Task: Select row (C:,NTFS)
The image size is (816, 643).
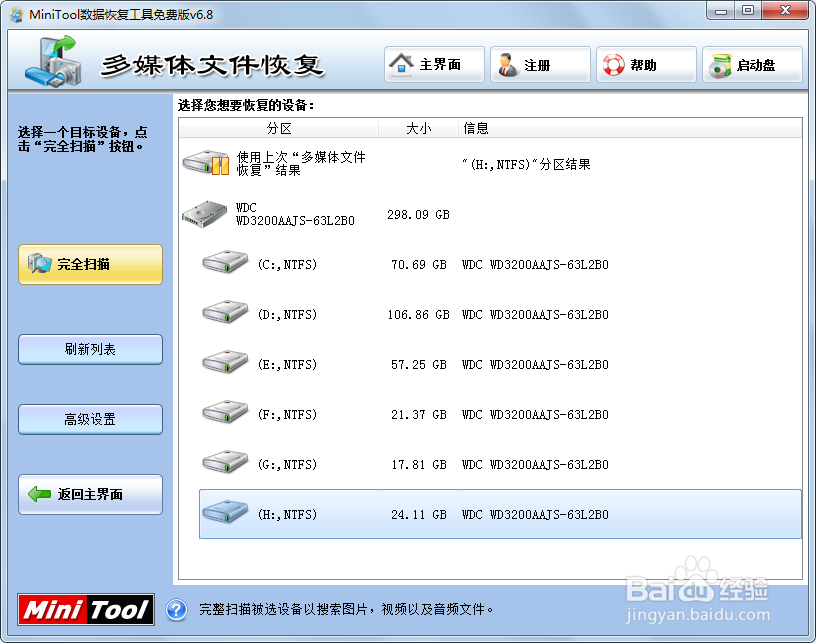Action: (501, 264)
